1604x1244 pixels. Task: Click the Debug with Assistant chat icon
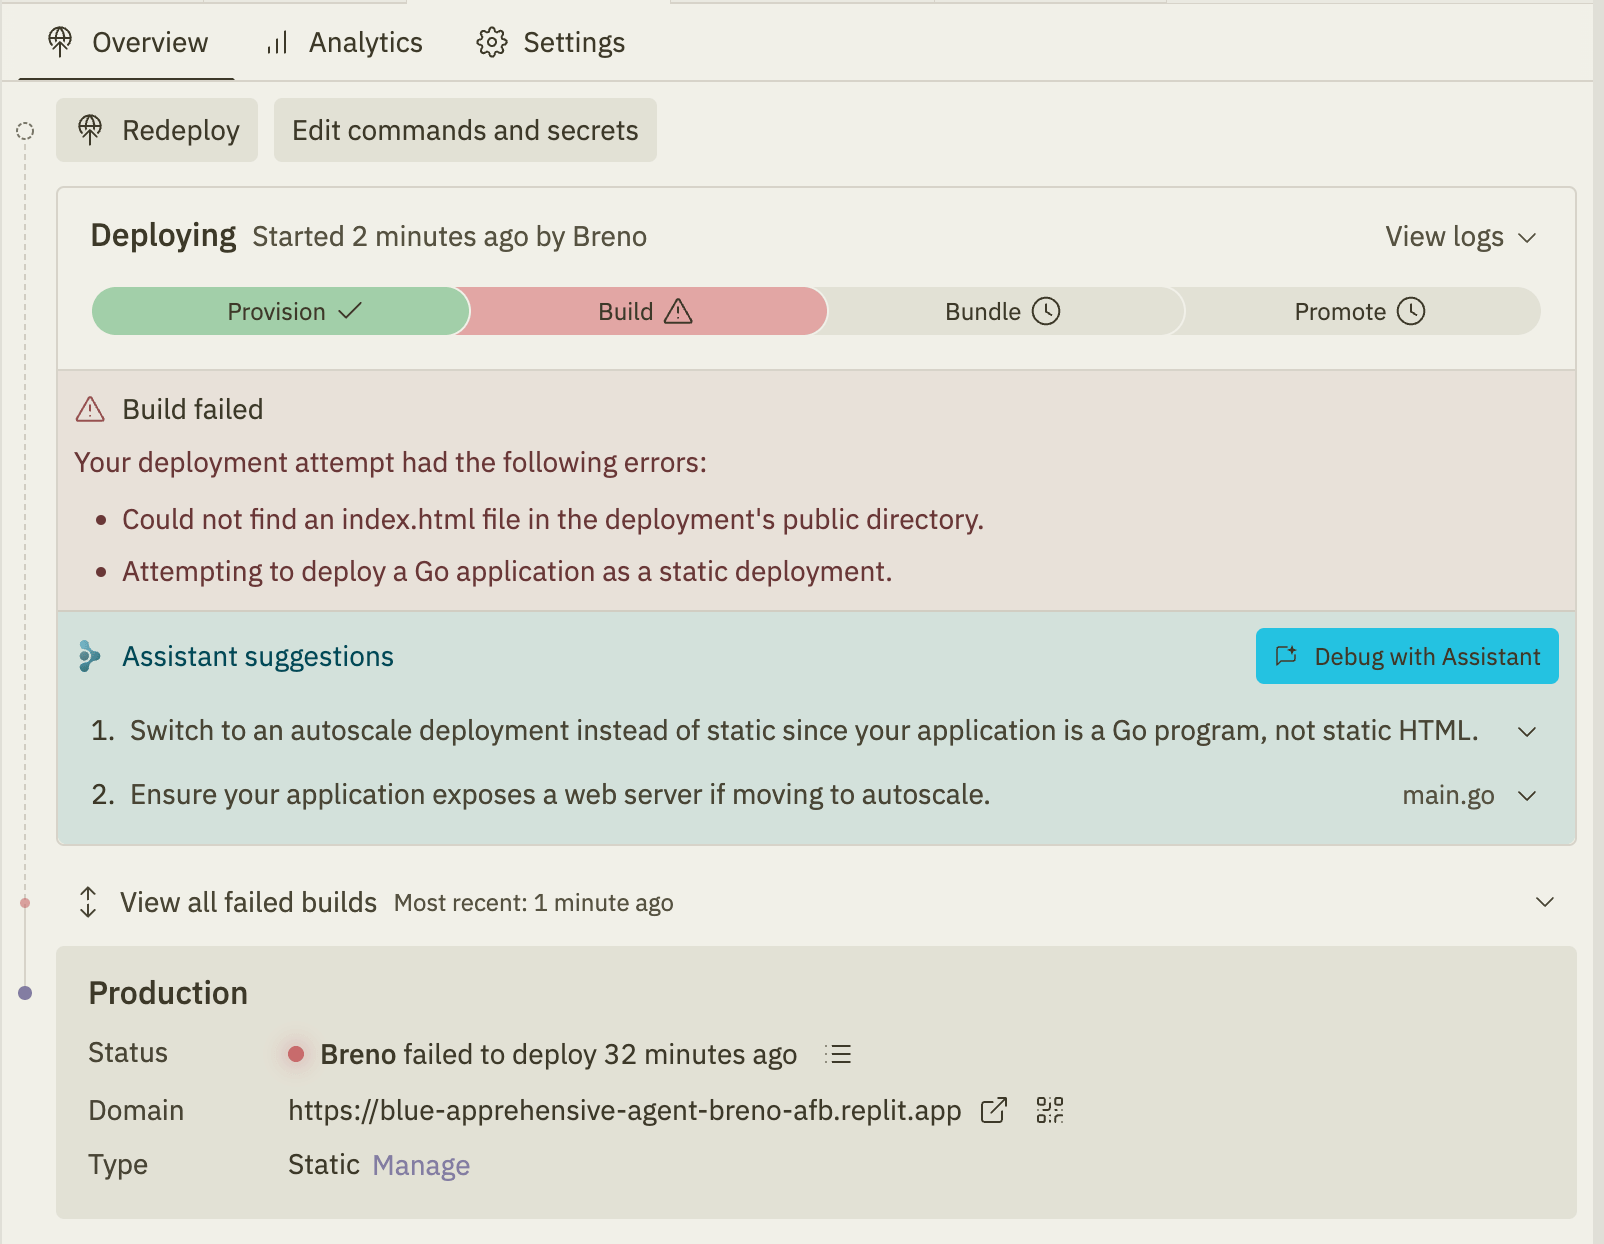tap(1286, 656)
